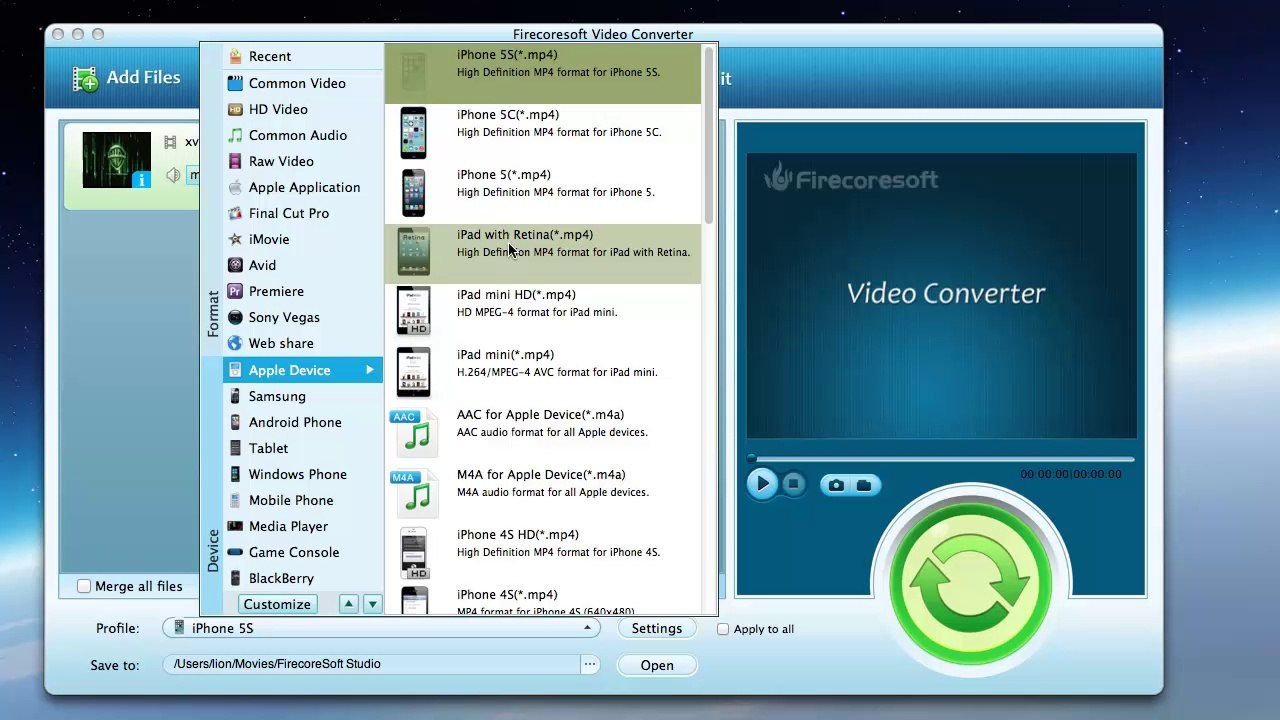Image resolution: width=1280 pixels, height=720 pixels.
Task: Click the Sony Vegas category icon
Action: (x=235, y=317)
